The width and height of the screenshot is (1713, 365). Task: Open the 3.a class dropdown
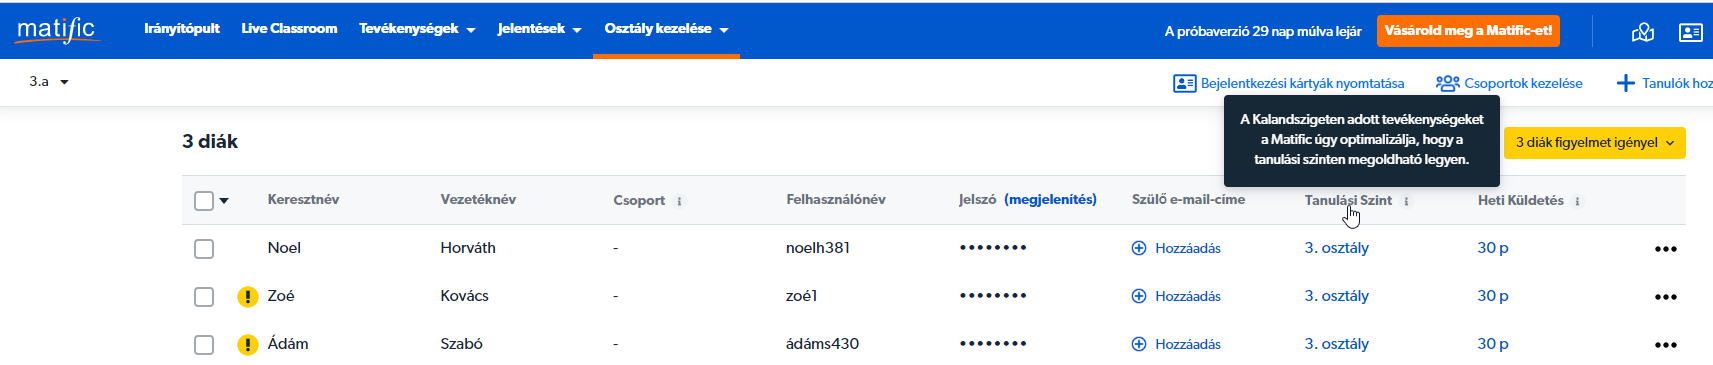49,82
